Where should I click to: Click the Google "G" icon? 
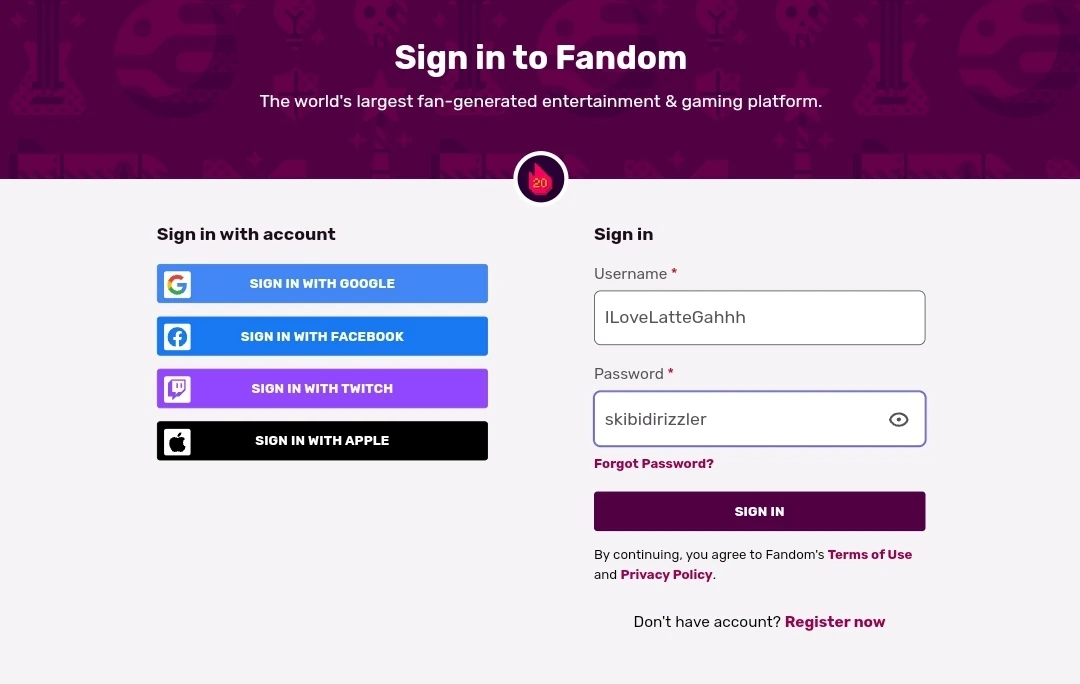point(176,283)
